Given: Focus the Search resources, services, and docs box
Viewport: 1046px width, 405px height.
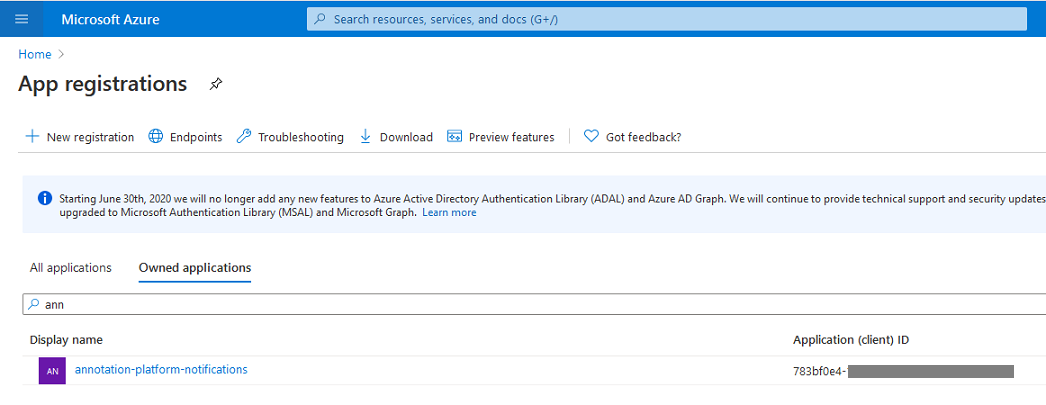Looking at the screenshot, I should pyautogui.click(x=666, y=19).
